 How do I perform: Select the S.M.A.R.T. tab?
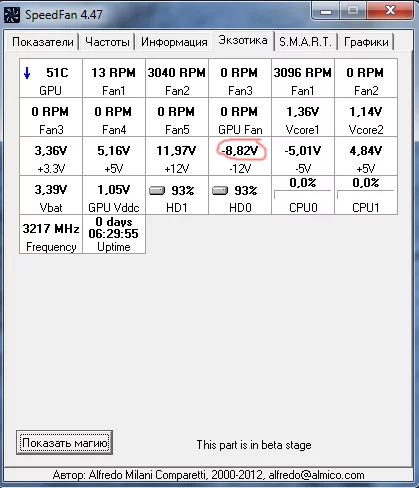pos(305,42)
